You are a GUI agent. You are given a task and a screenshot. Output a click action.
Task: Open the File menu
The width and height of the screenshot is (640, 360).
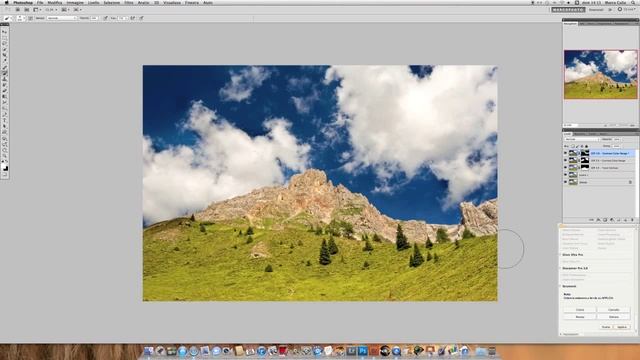[x=40, y=2]
